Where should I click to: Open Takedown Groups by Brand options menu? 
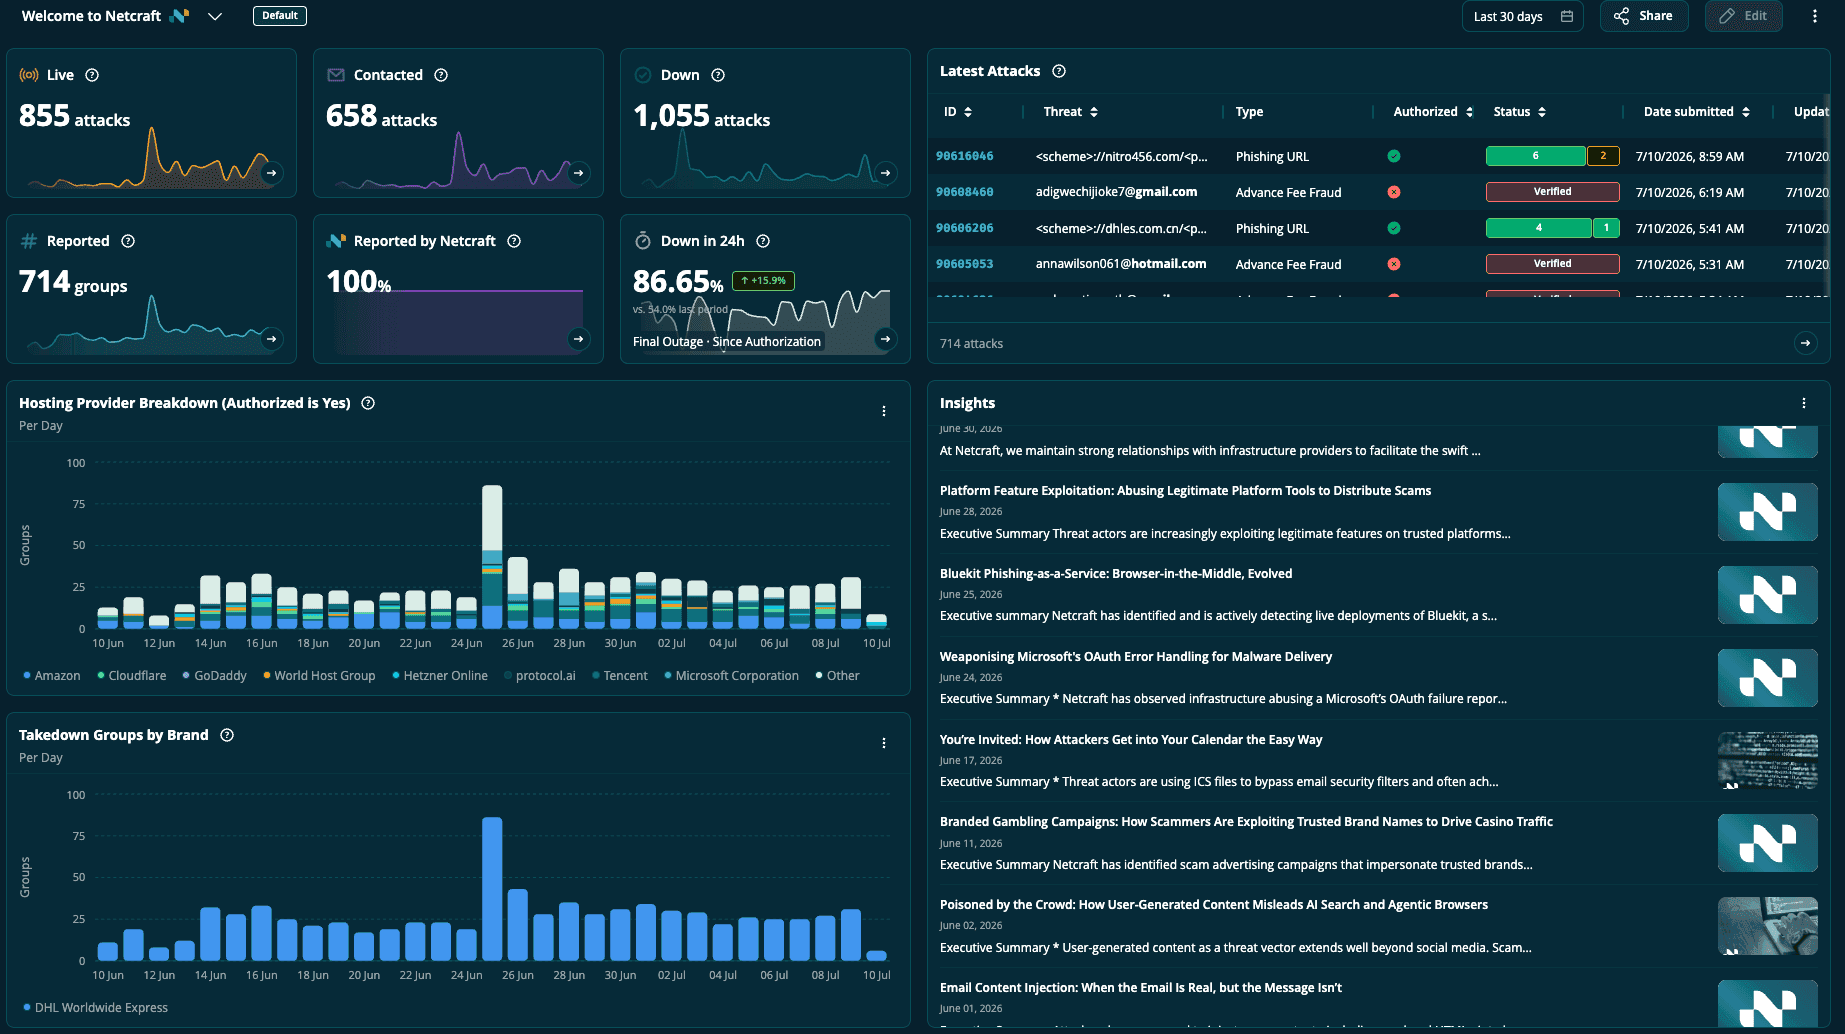pos(884,743)
